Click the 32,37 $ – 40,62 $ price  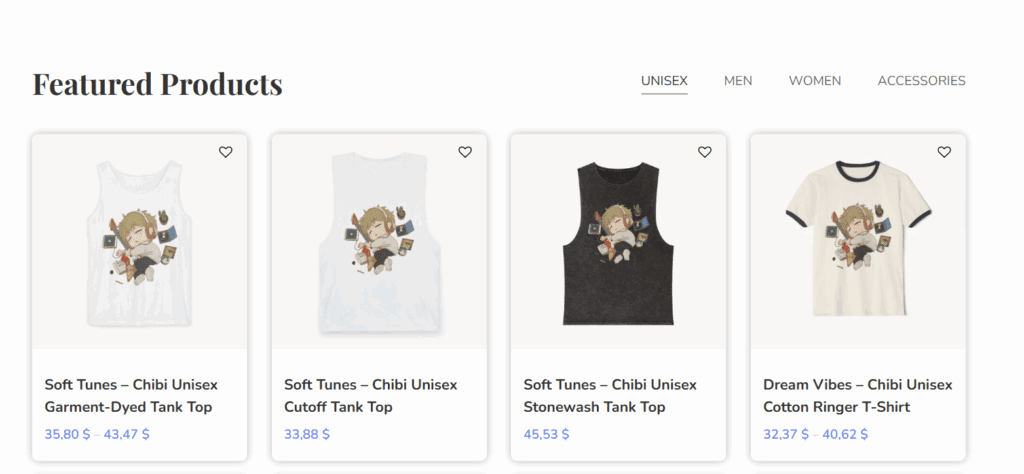click(x=815, y=434)
